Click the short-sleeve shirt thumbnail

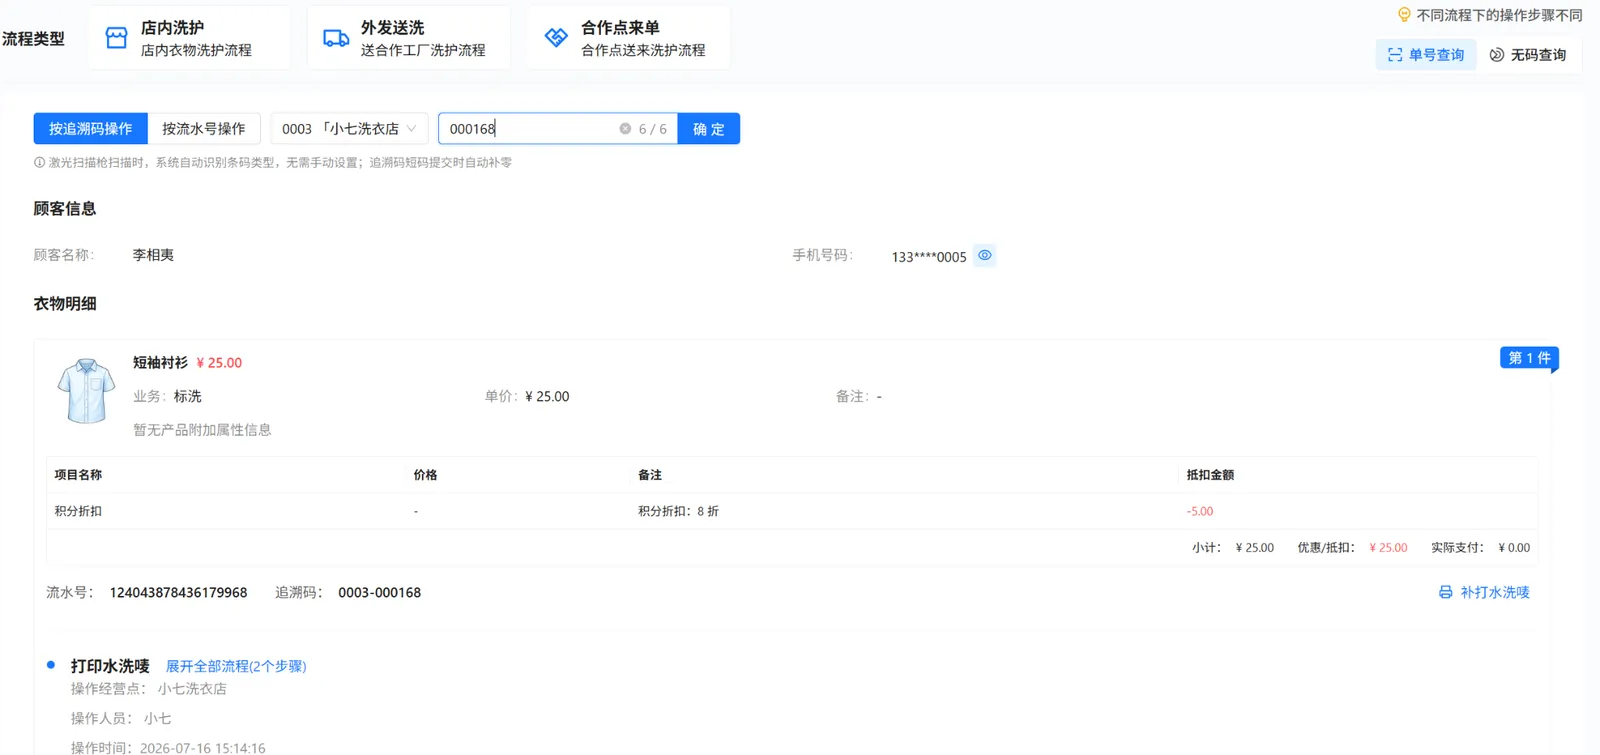pos(86,391)
